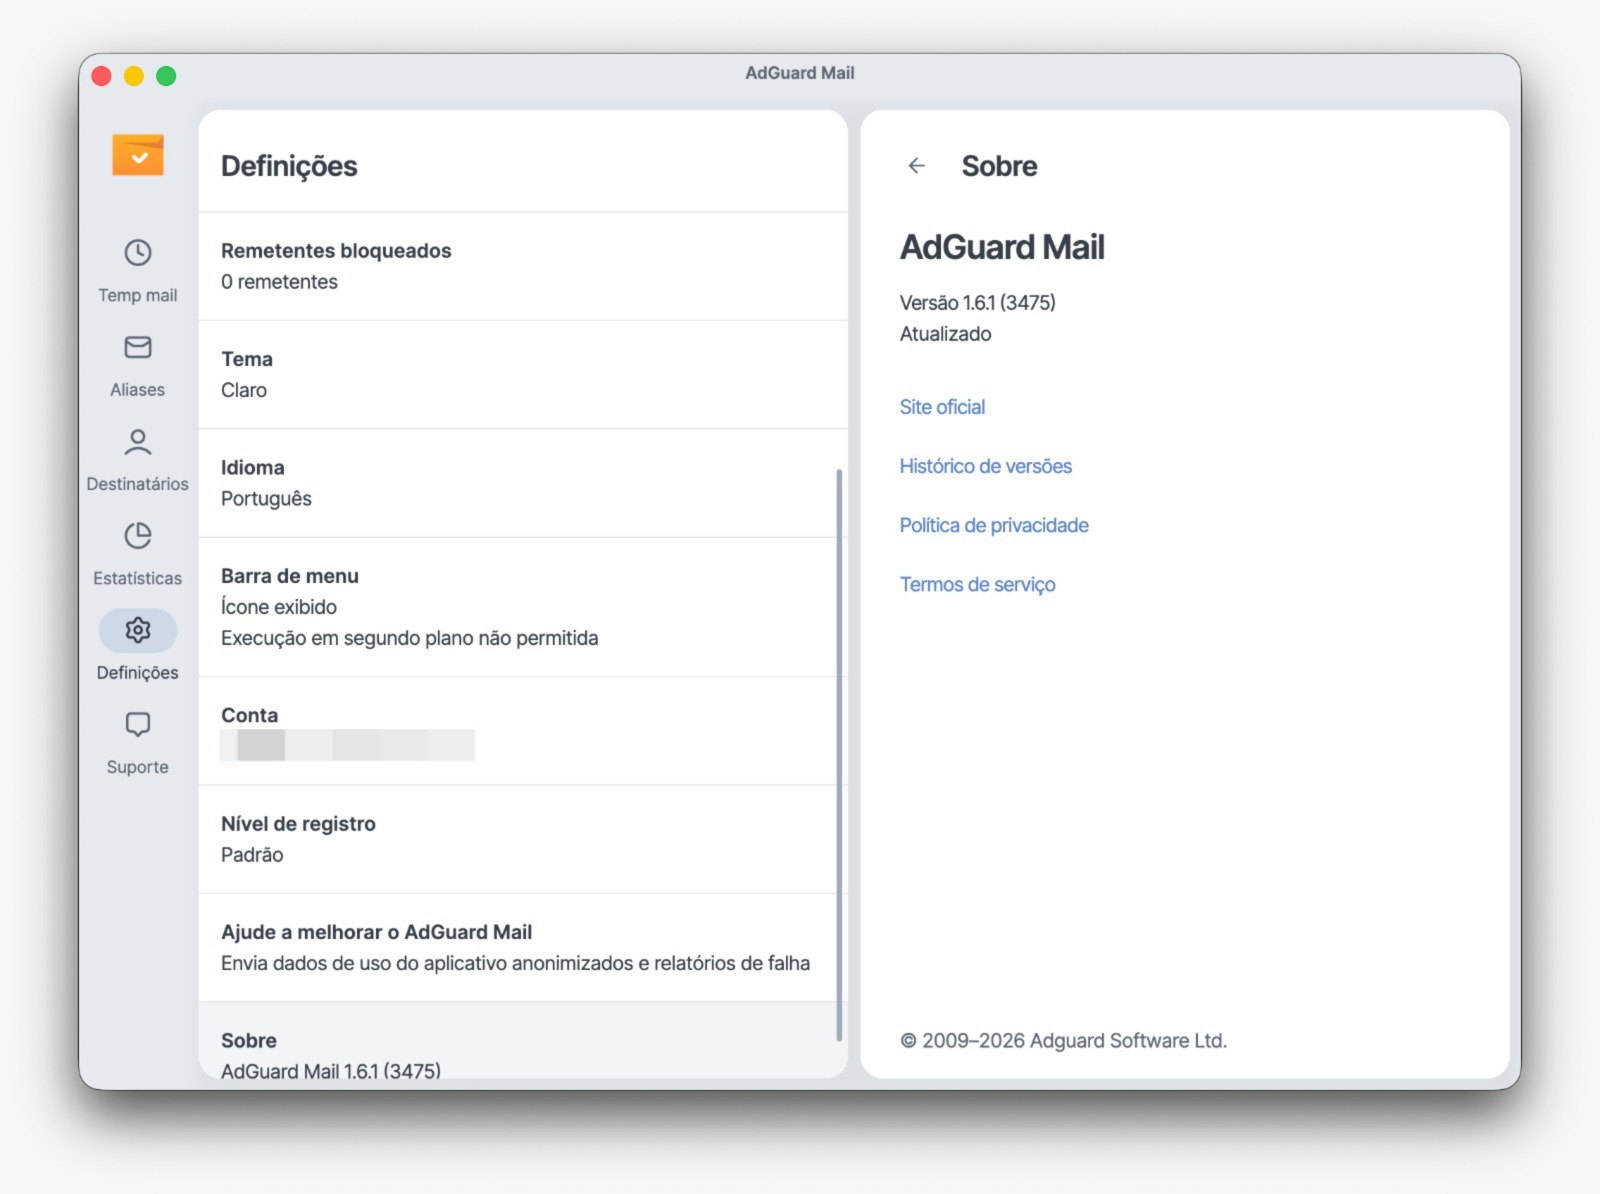Click the large AdGuard Mail heading
This screenshot has height=1194, width=1600.
point(1002,247)
